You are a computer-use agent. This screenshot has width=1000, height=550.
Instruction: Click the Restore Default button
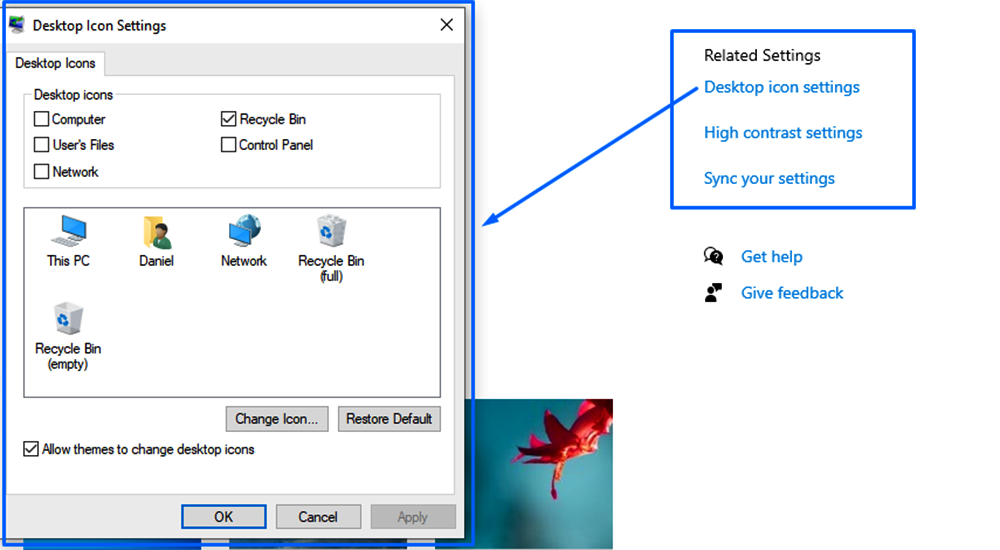tap(389, 419)
